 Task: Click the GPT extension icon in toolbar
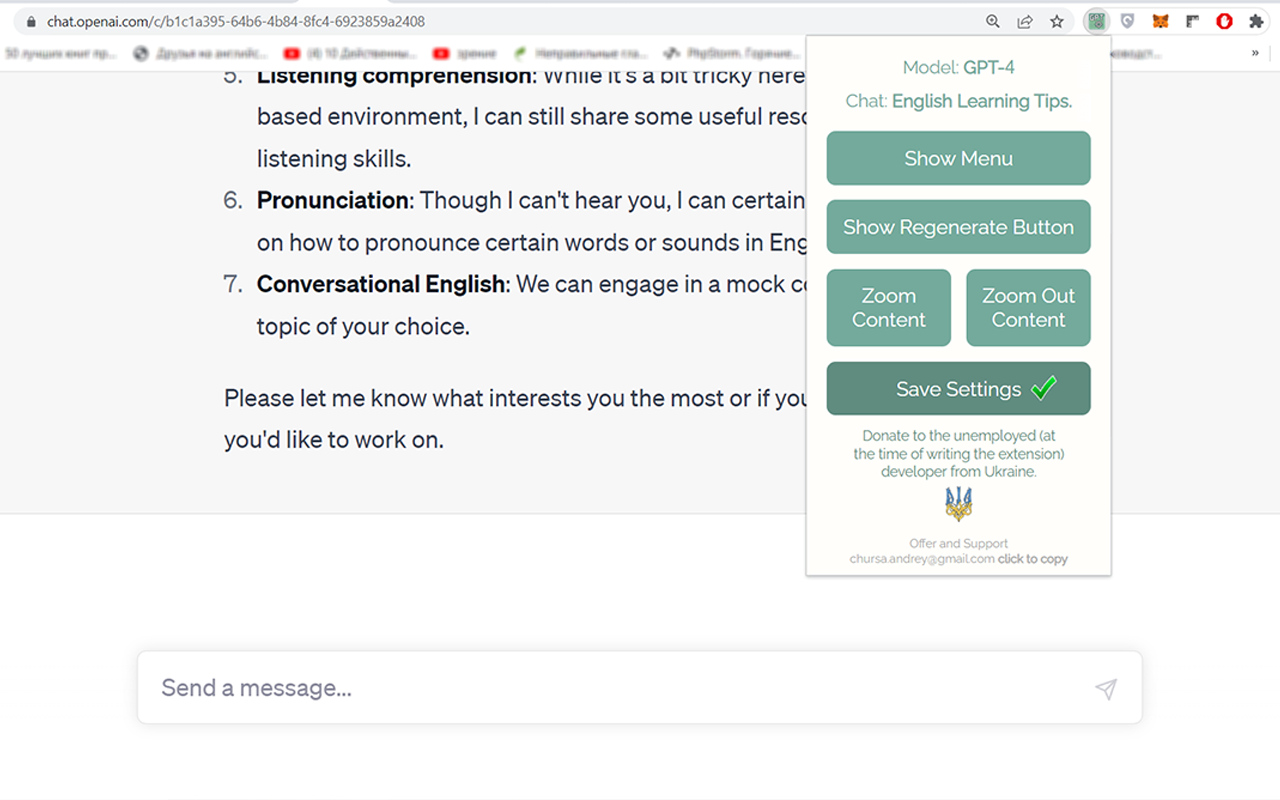coord(1097,21)
